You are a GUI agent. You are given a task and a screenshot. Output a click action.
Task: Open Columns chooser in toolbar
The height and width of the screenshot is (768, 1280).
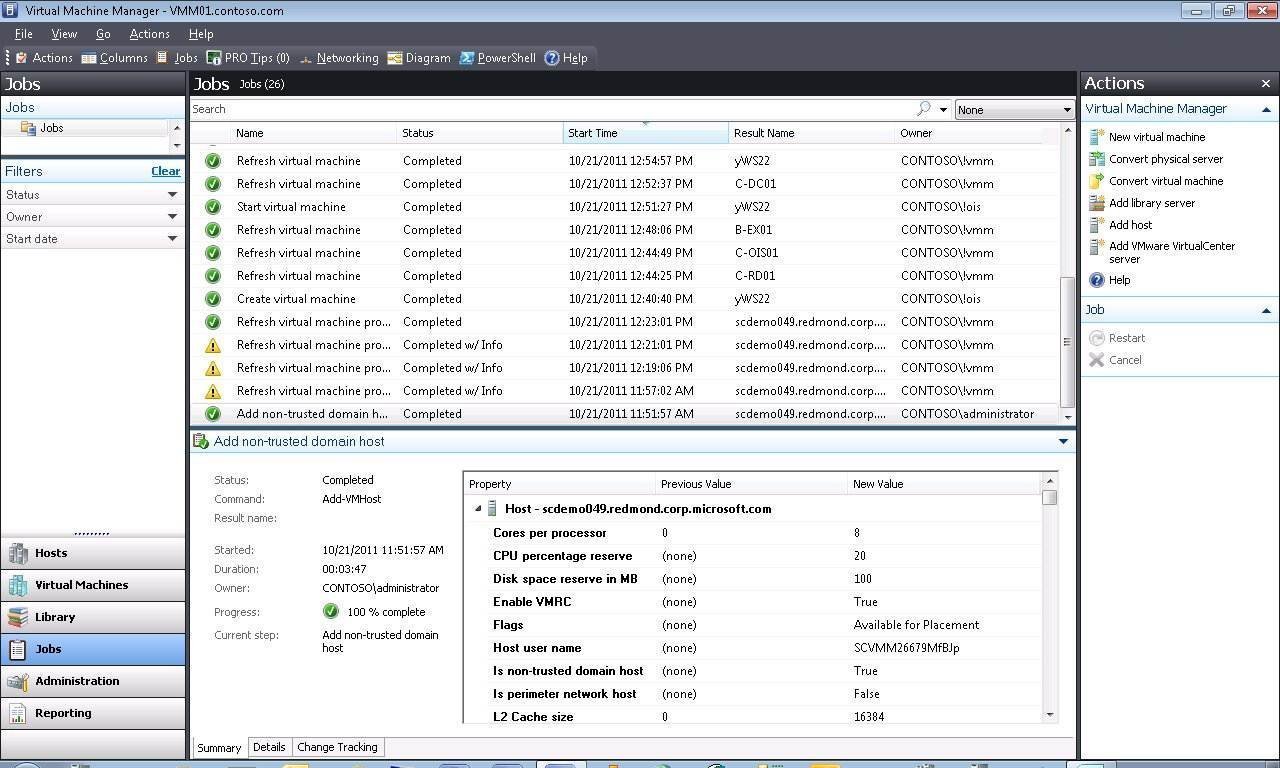115,58
